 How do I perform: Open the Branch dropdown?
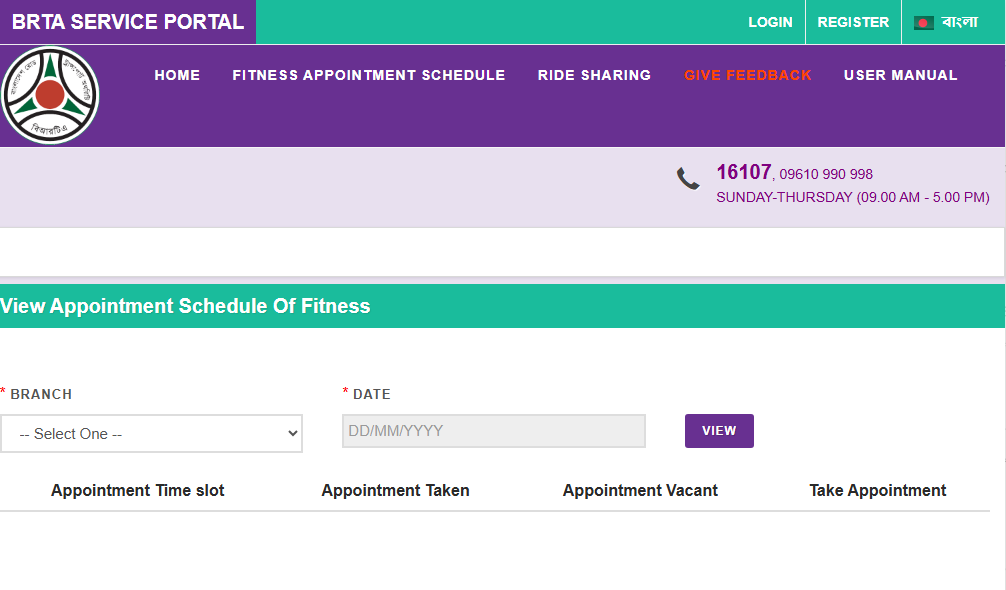point(151,434)
